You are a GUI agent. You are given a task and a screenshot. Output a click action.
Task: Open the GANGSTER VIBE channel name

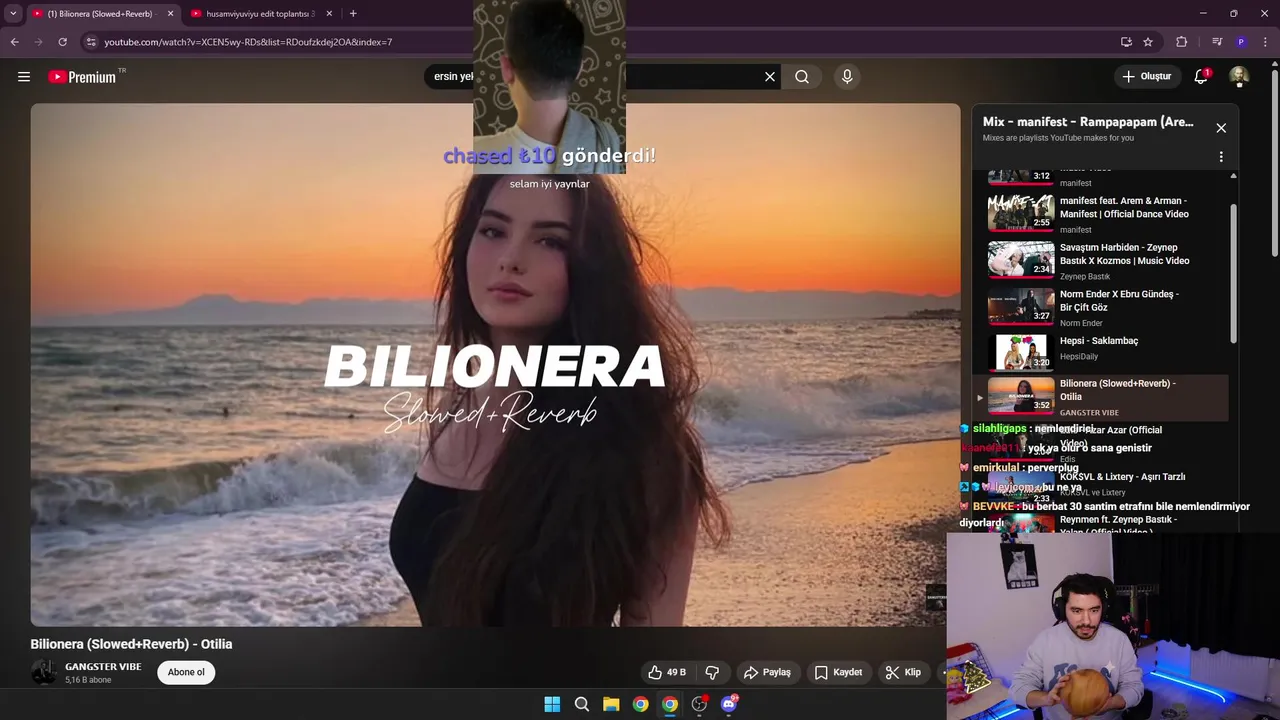pos(103,667)
